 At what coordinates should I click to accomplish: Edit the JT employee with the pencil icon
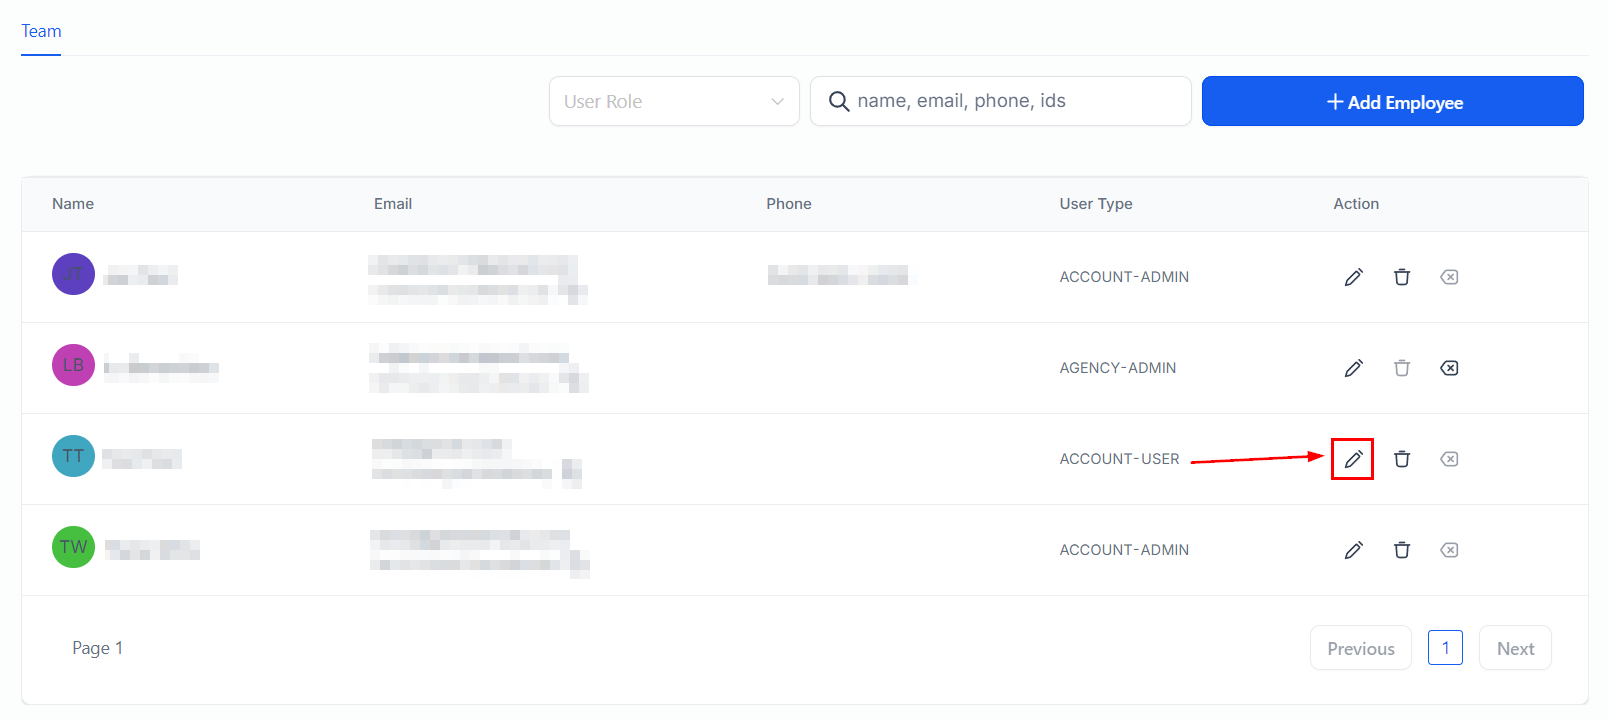1353,277
